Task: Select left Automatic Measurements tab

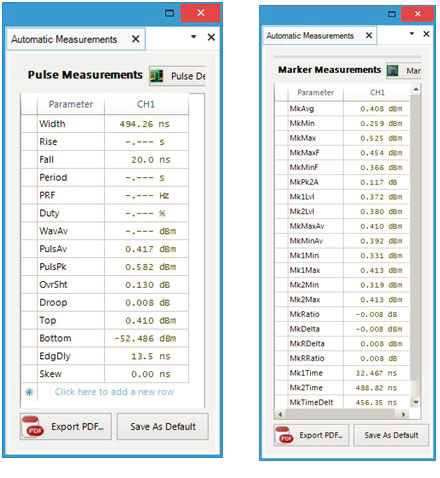Action: [x=64, y=39]
